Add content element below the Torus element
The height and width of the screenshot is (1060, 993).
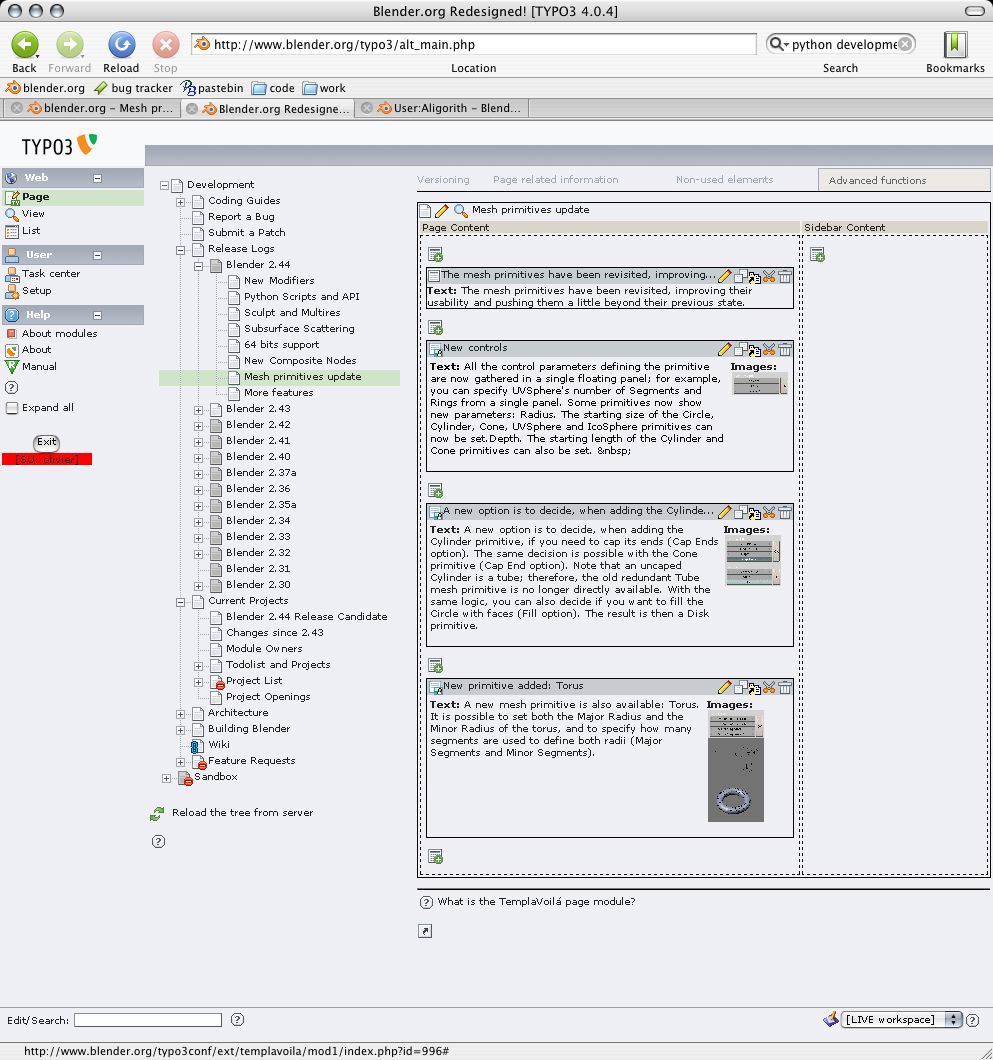click(435, 857)
